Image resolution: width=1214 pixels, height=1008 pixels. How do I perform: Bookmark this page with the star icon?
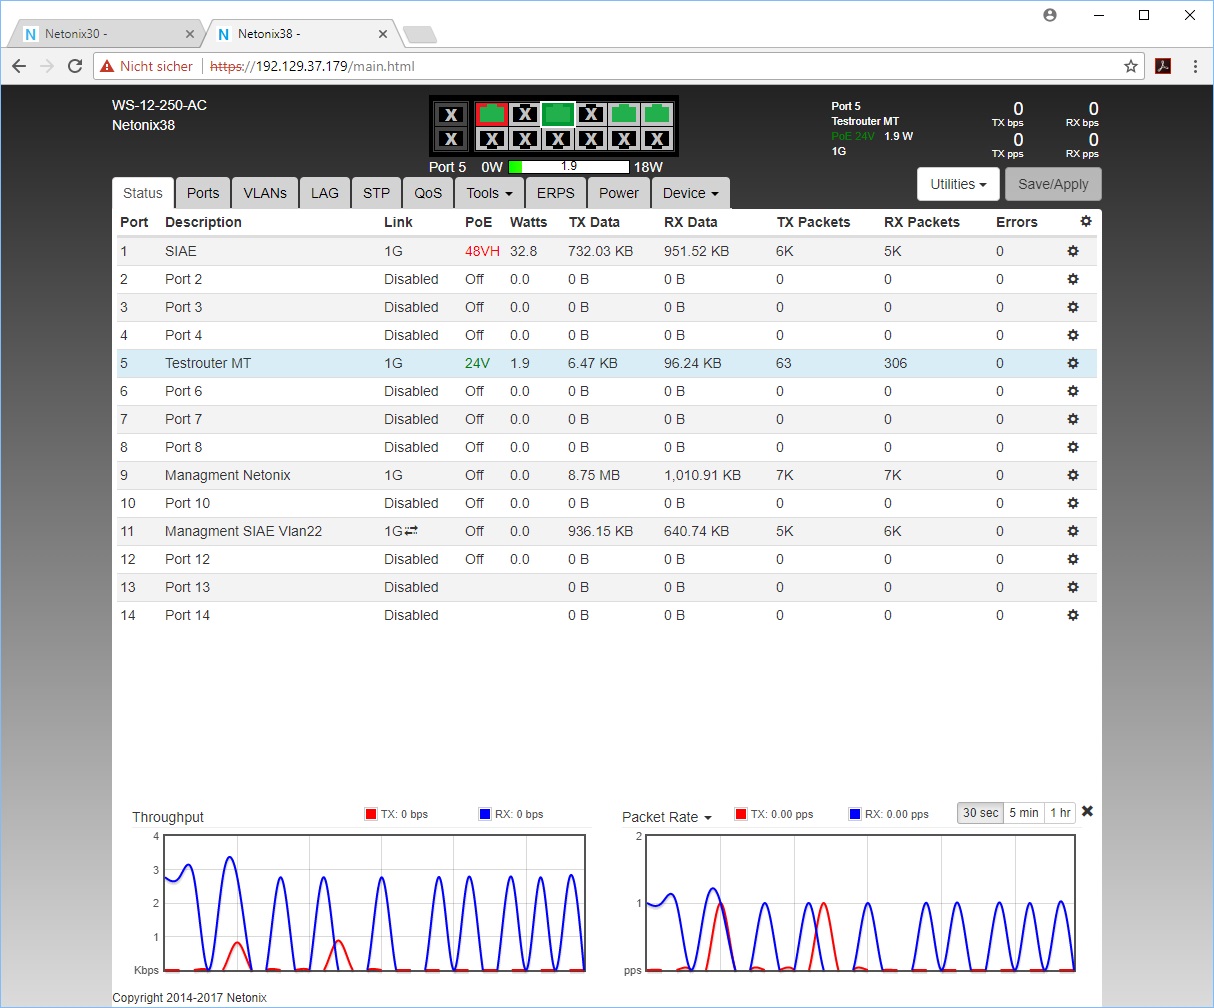(1131, 66)
